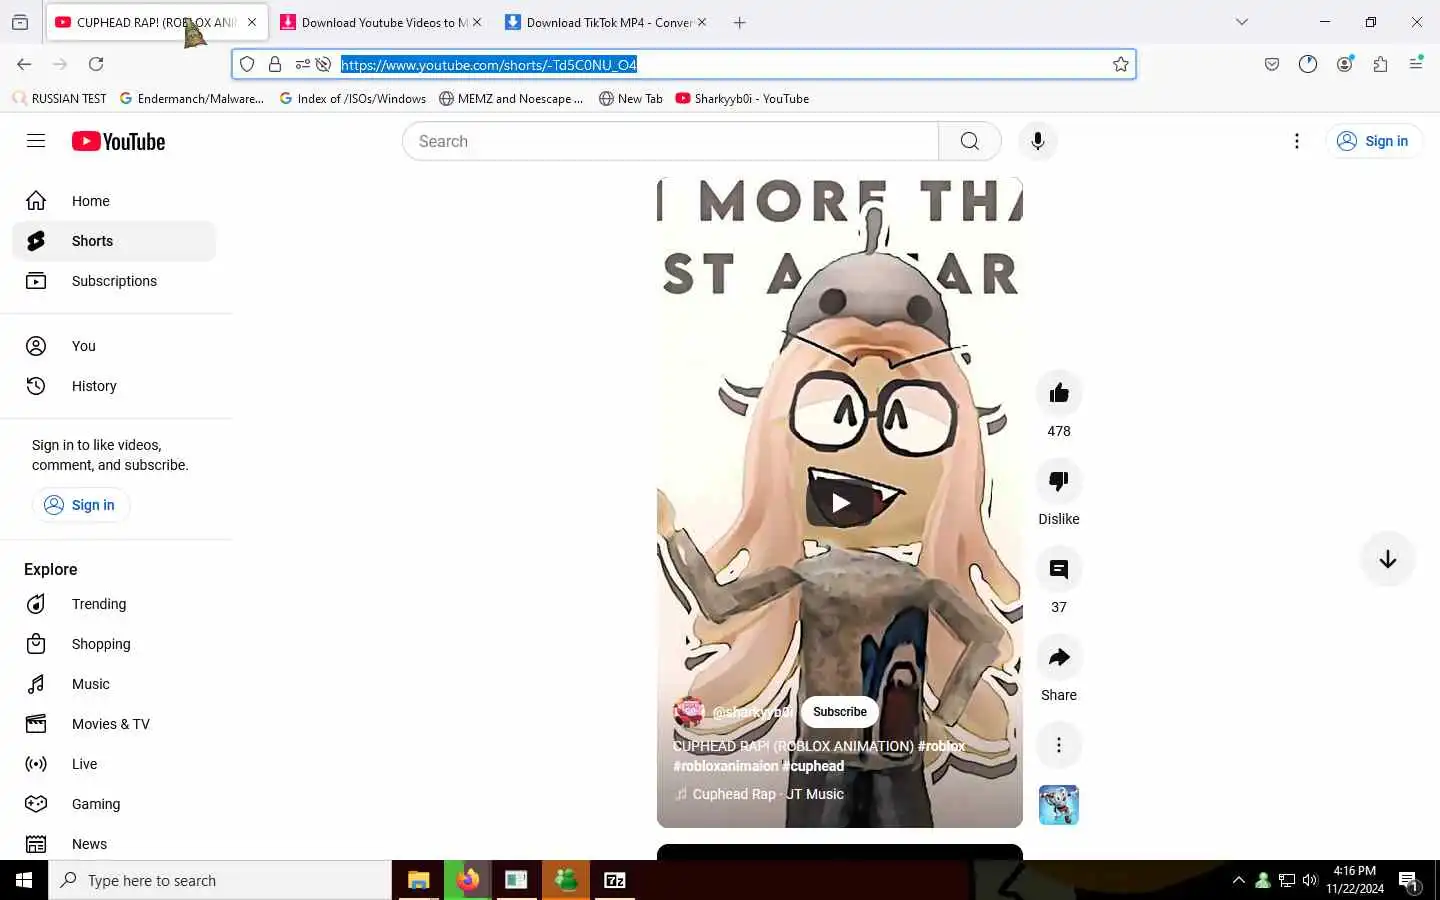Screen dimensions: 1440x900
Task: Go to next short with down arrow
Action: pyautogui.click(x=1388, y=559)
